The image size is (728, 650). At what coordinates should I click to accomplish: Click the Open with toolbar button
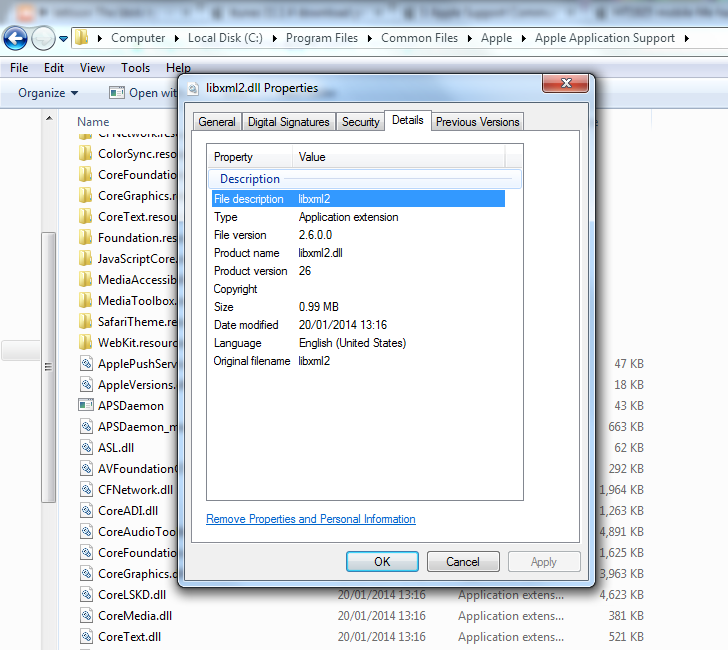143,93
